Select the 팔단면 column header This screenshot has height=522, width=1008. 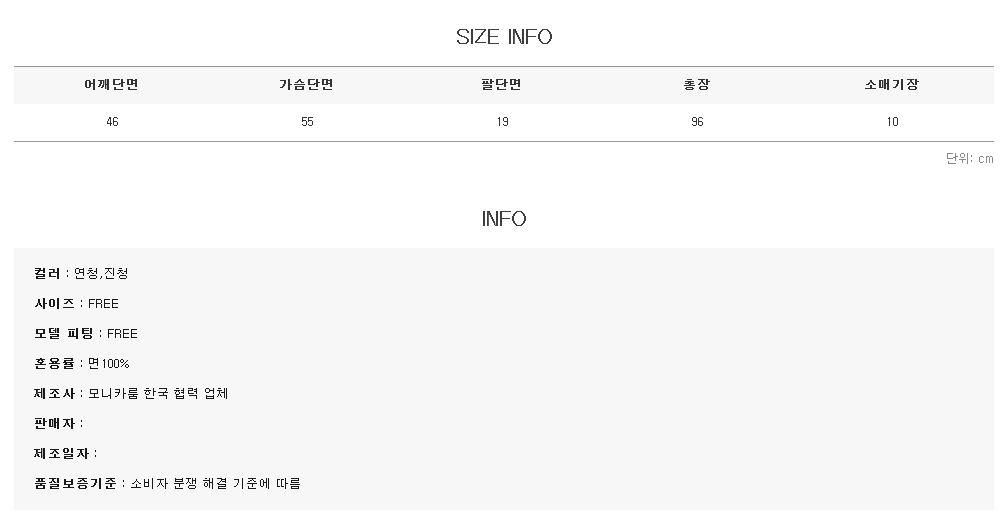click(x=501, y=85)
